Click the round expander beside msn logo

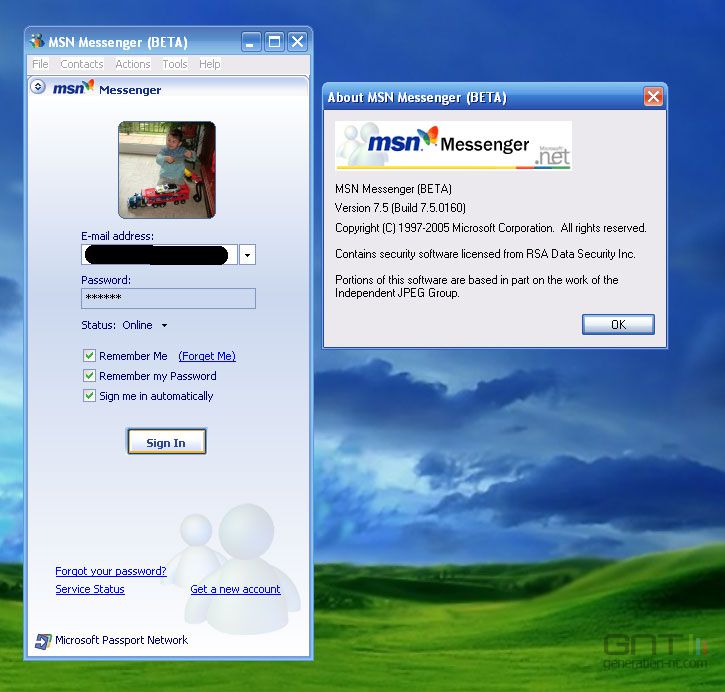(x=38, y=86)
